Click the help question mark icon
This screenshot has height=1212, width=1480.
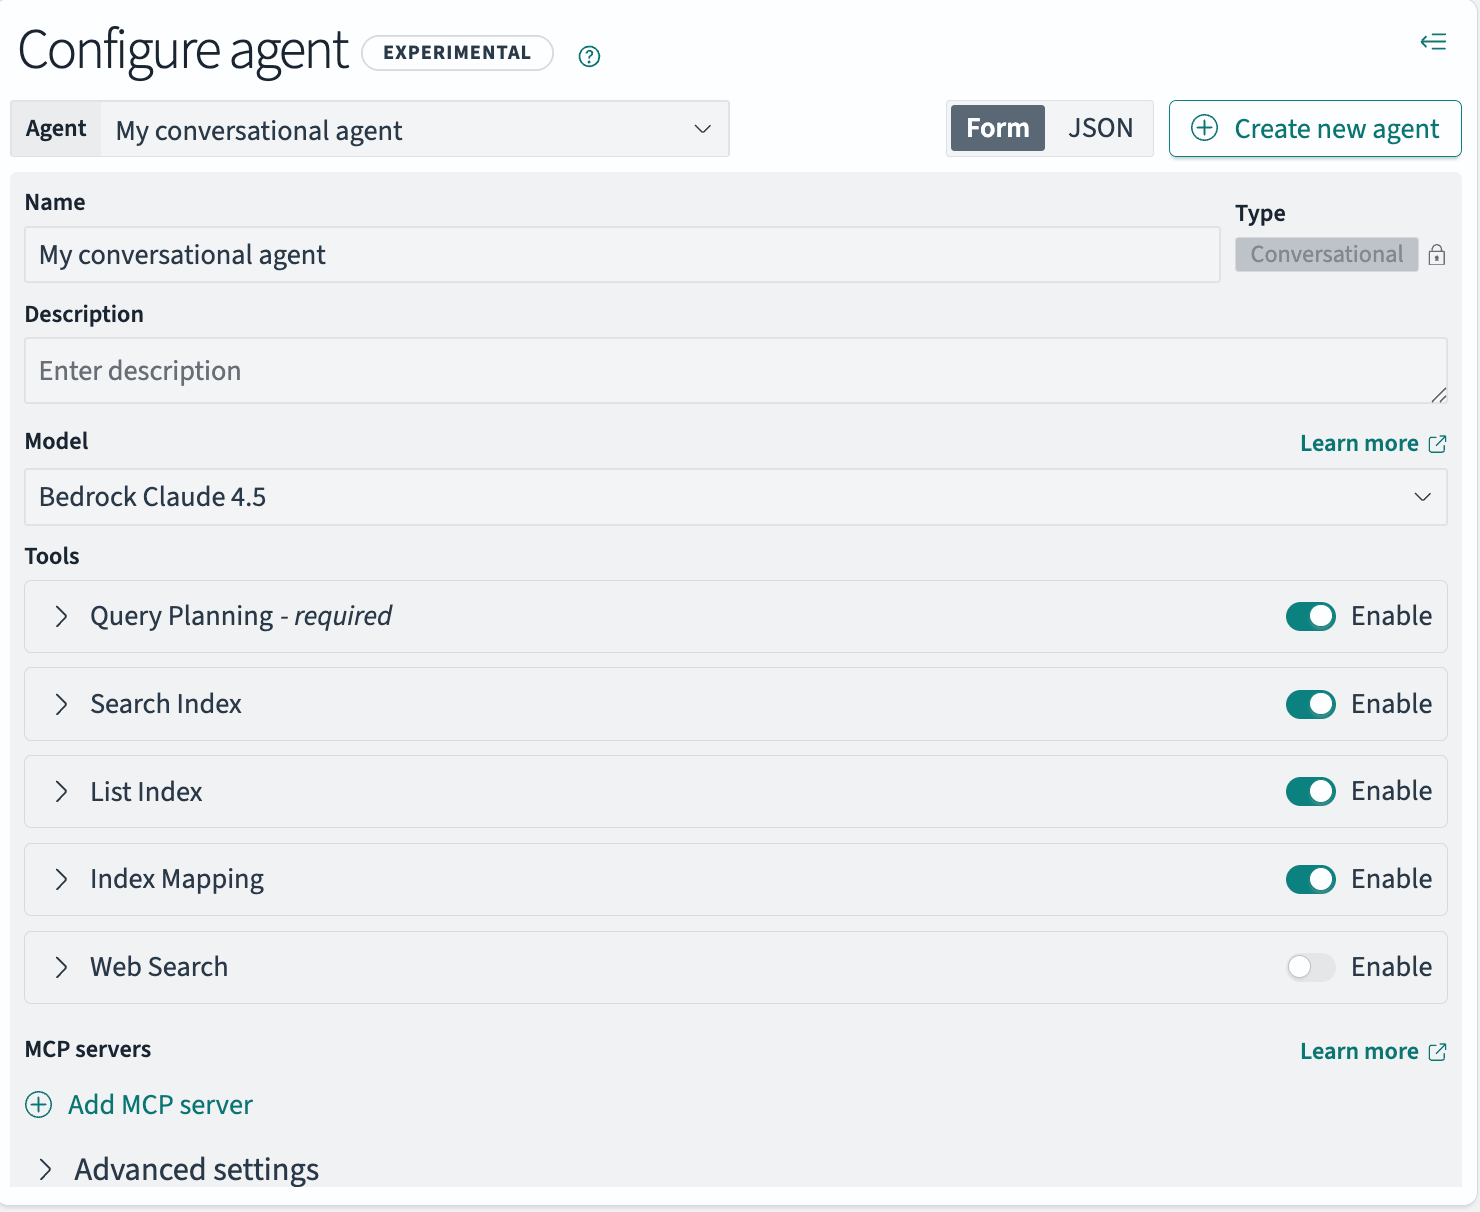589,56
